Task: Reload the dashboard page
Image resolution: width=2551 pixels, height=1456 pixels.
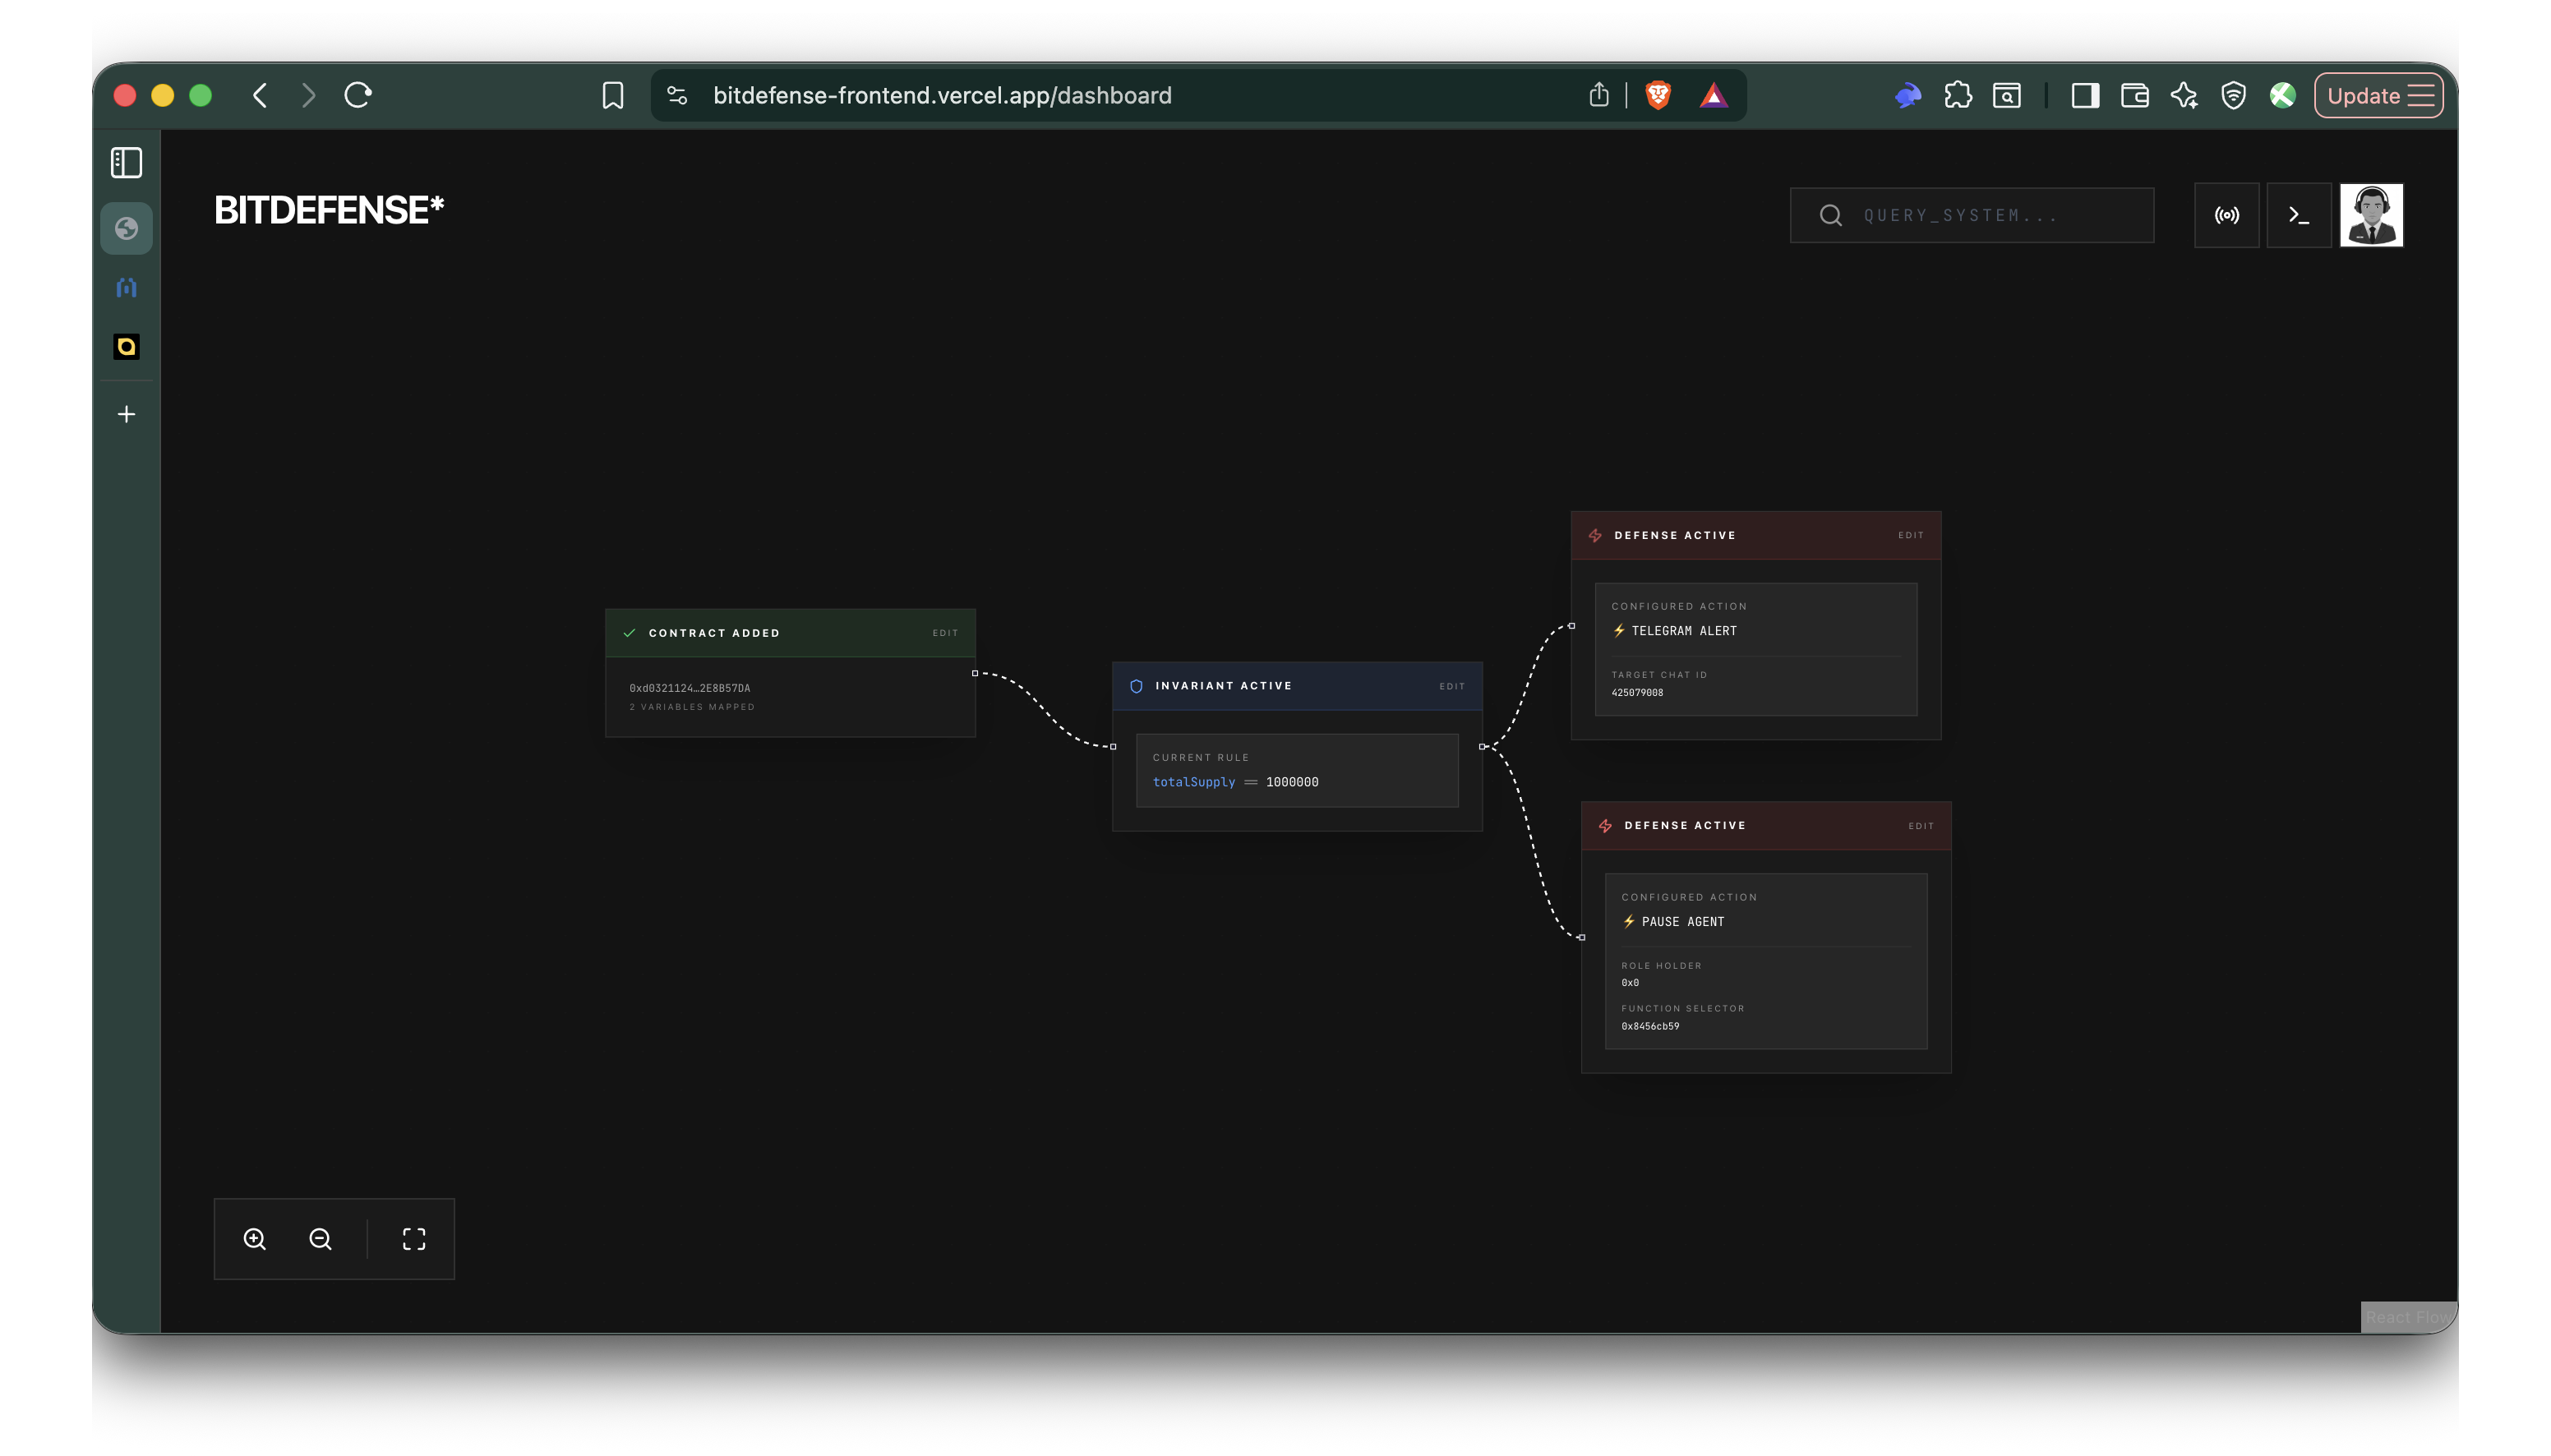Action: [x=358, y=95]
